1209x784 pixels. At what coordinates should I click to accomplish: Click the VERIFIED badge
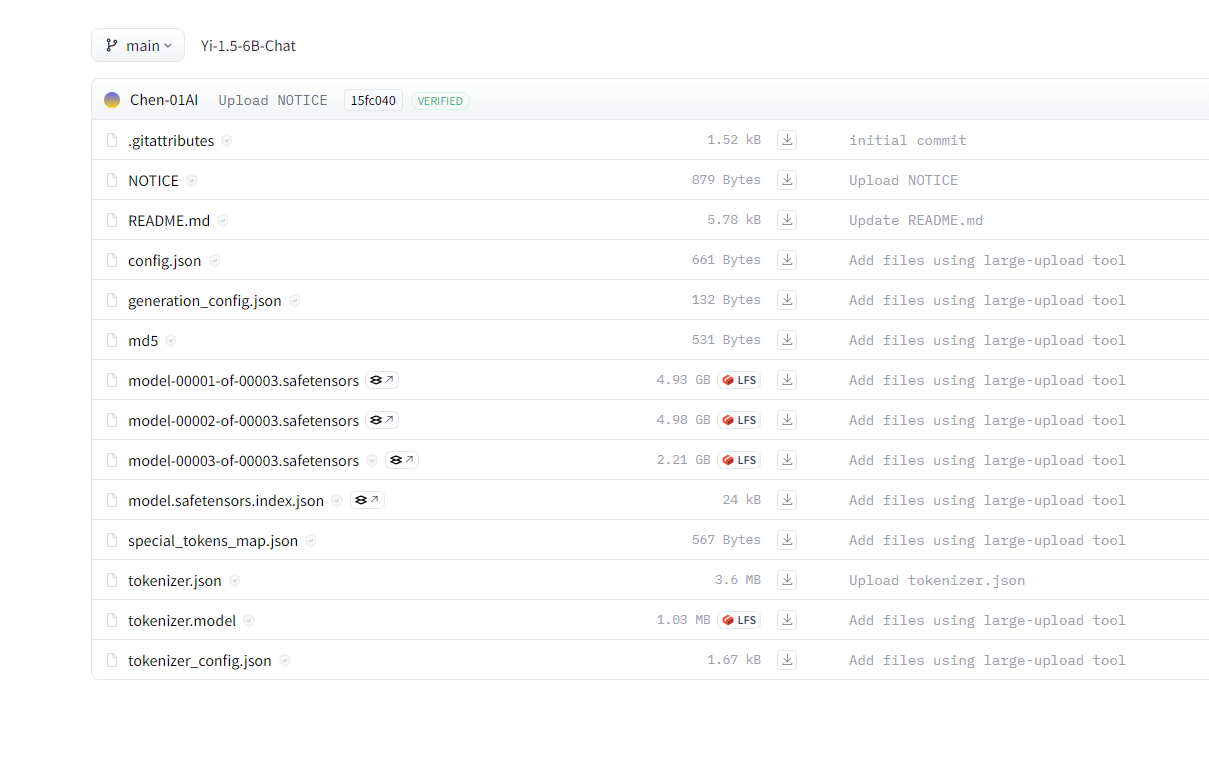[x=440, y=101]
